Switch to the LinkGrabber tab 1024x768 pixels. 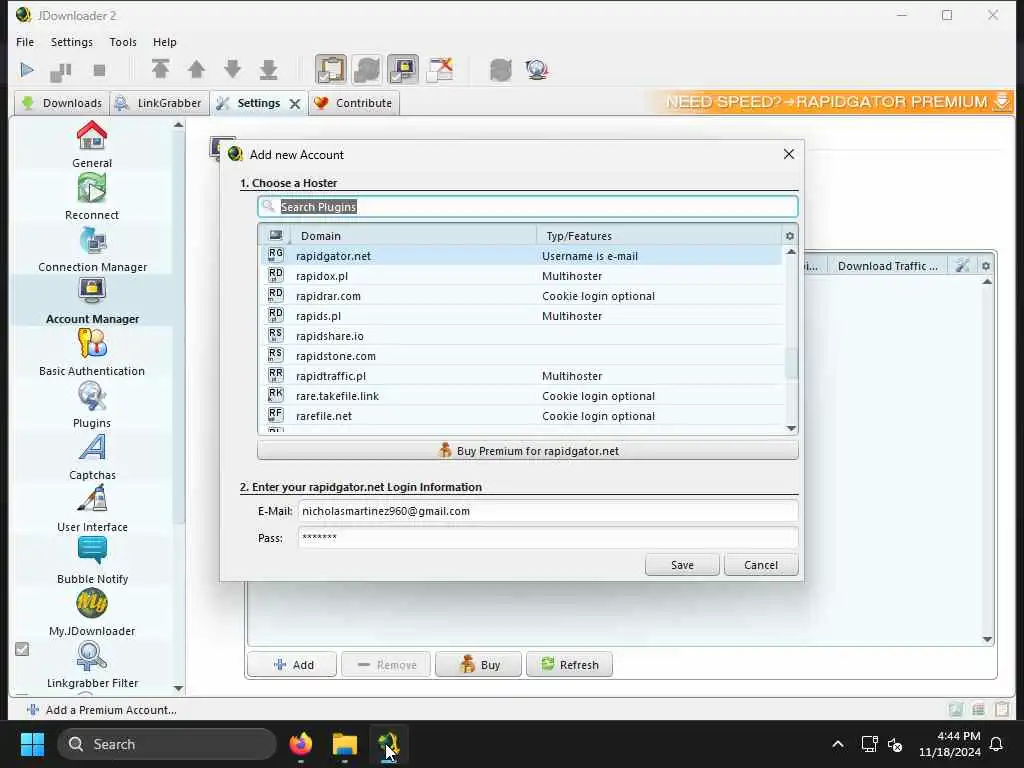(159, 103)
